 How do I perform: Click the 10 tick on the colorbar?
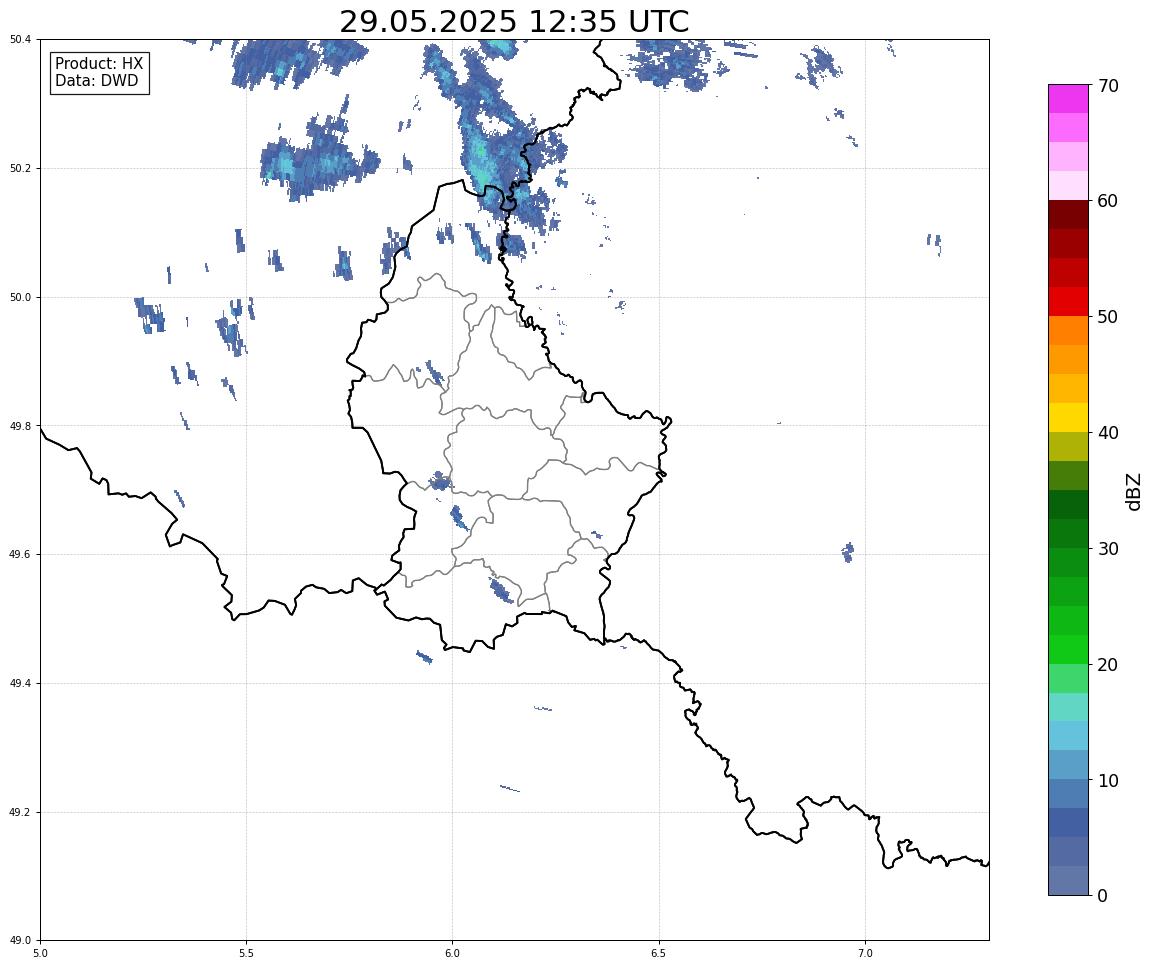coord(1108,780)
